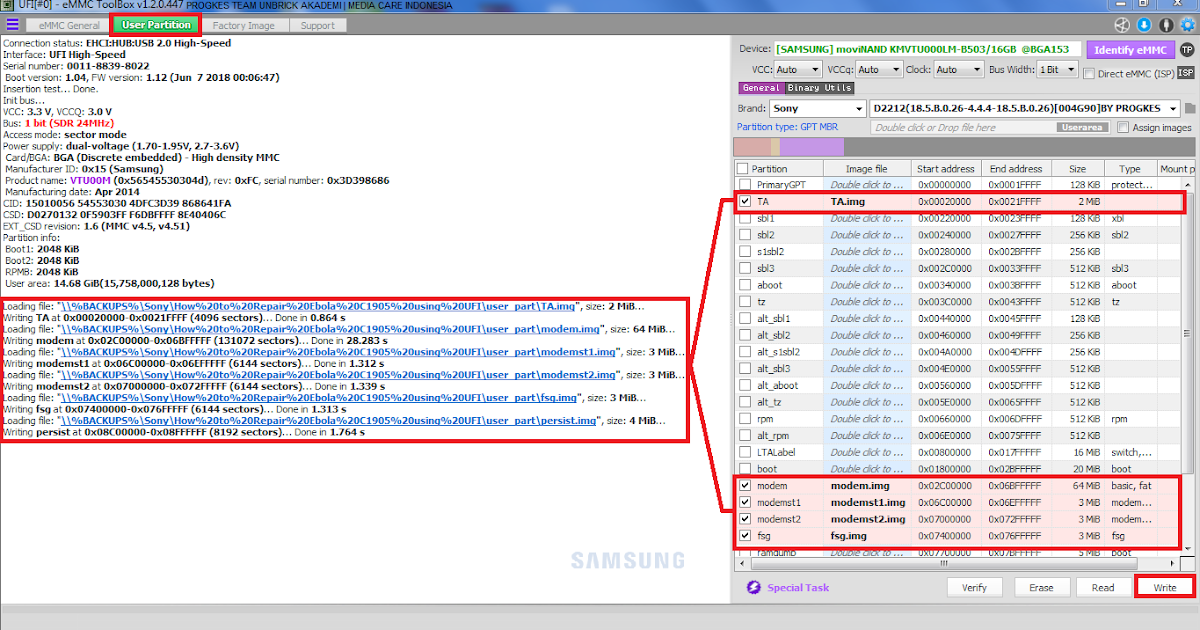Check the boot partition checkbox
Viewport: 1200px width, 630px height.
click(x=744, y=468)
